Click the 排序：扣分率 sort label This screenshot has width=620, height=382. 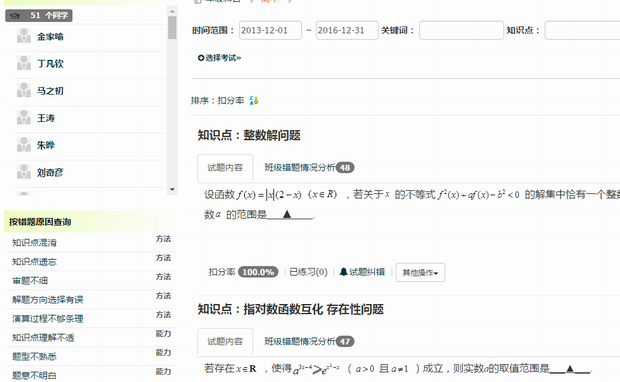(218, 101)
